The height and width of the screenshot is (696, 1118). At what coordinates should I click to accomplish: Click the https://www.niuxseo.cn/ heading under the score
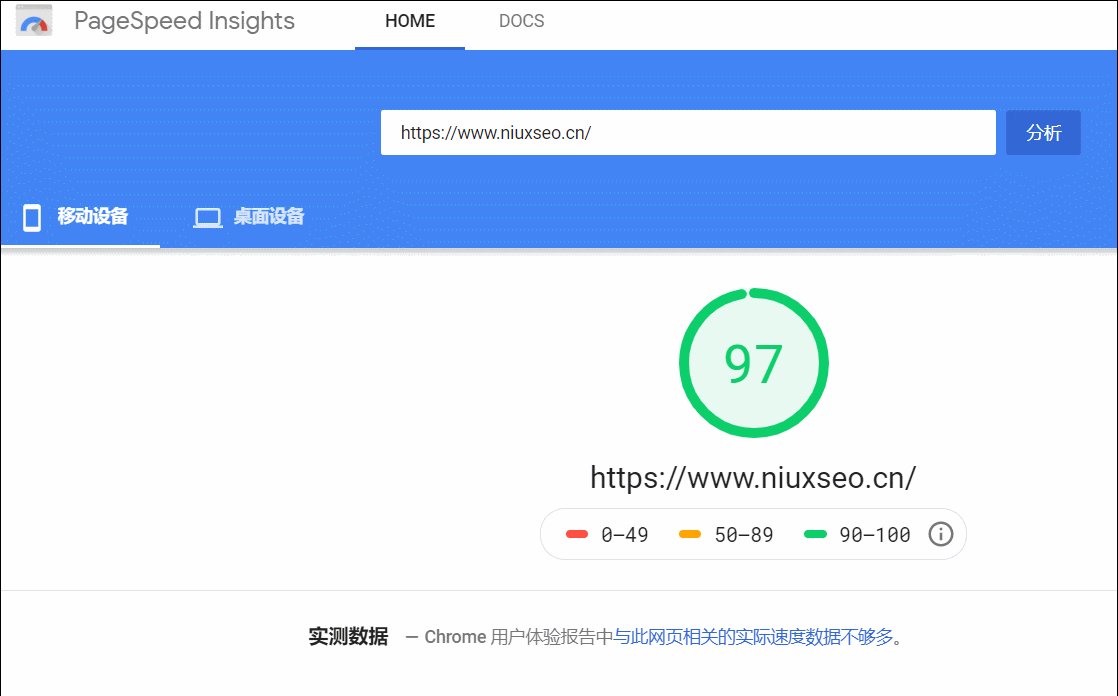point(753,478)
